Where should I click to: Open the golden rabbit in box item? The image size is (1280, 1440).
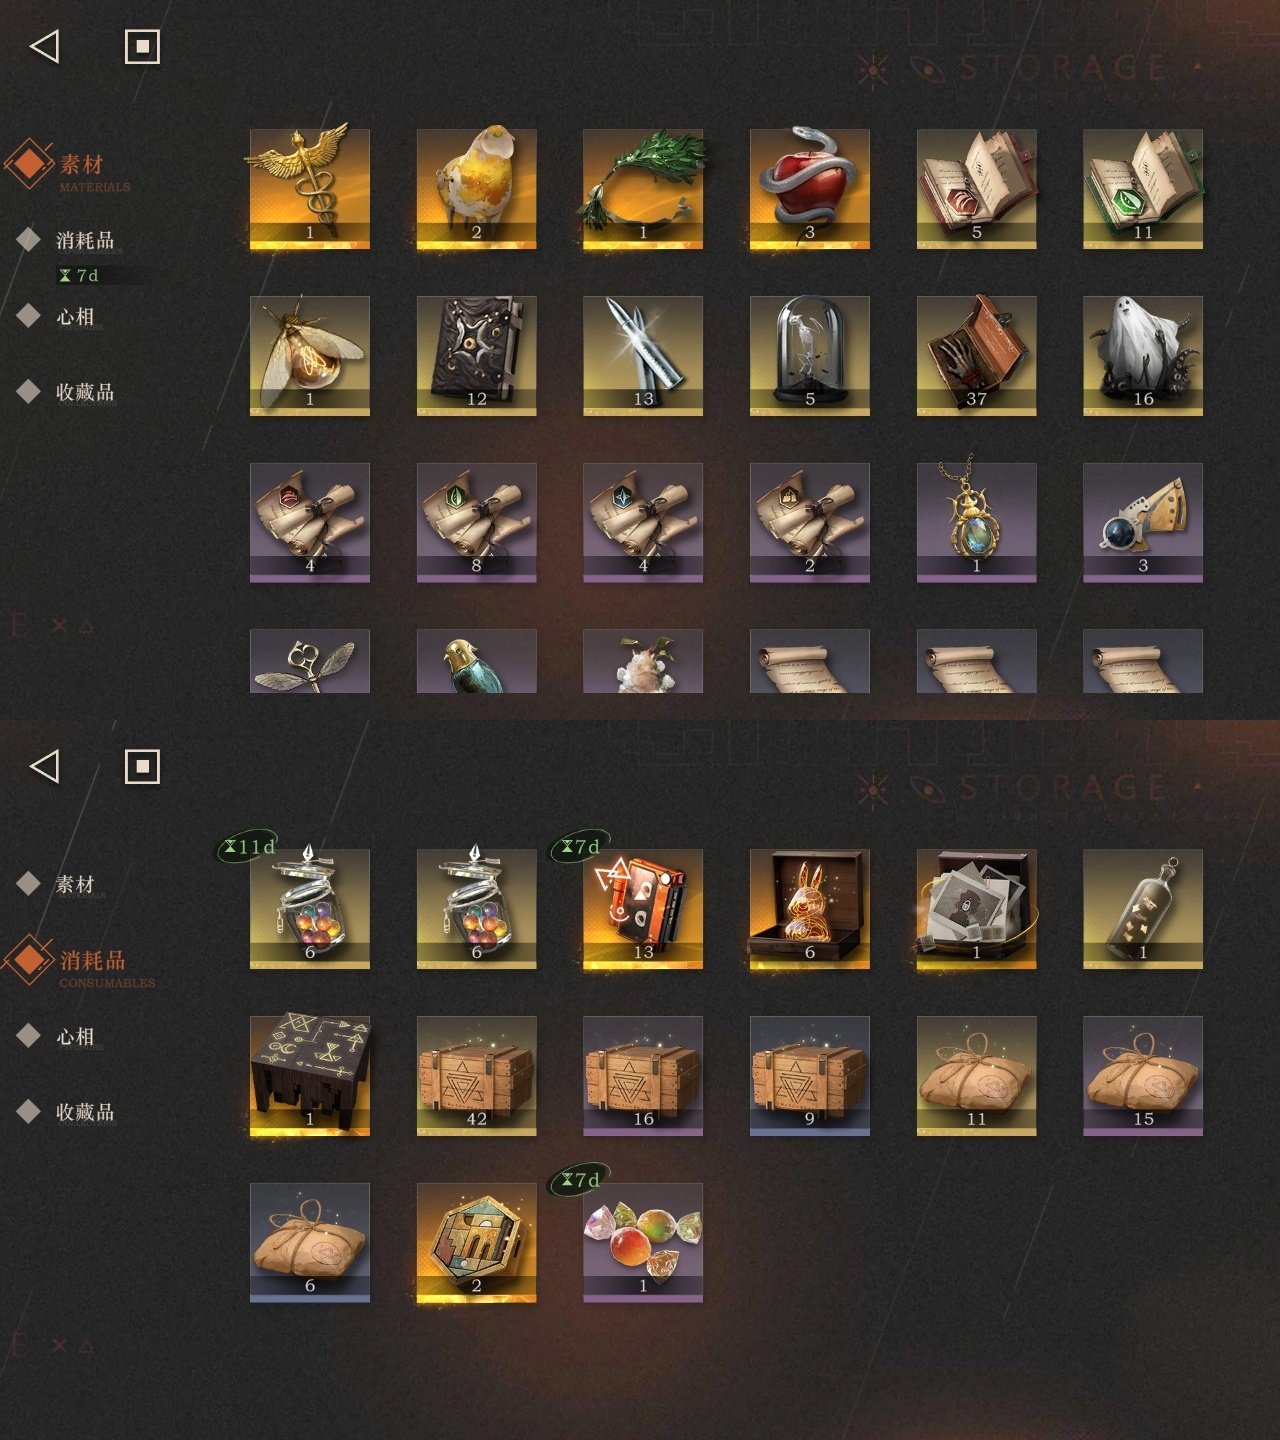click(x=809, y=909)
